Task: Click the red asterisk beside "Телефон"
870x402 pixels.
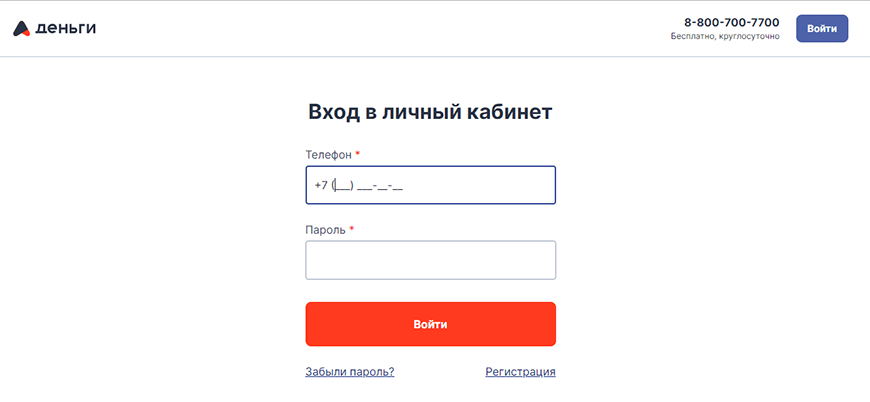Action: point(358,154)
